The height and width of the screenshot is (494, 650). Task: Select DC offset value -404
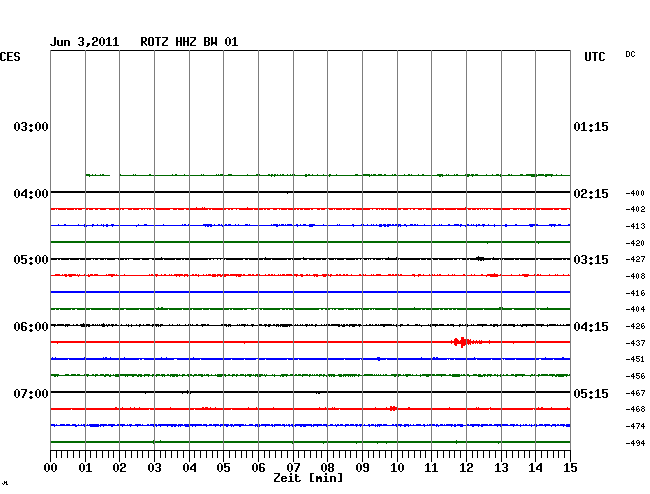635,309
